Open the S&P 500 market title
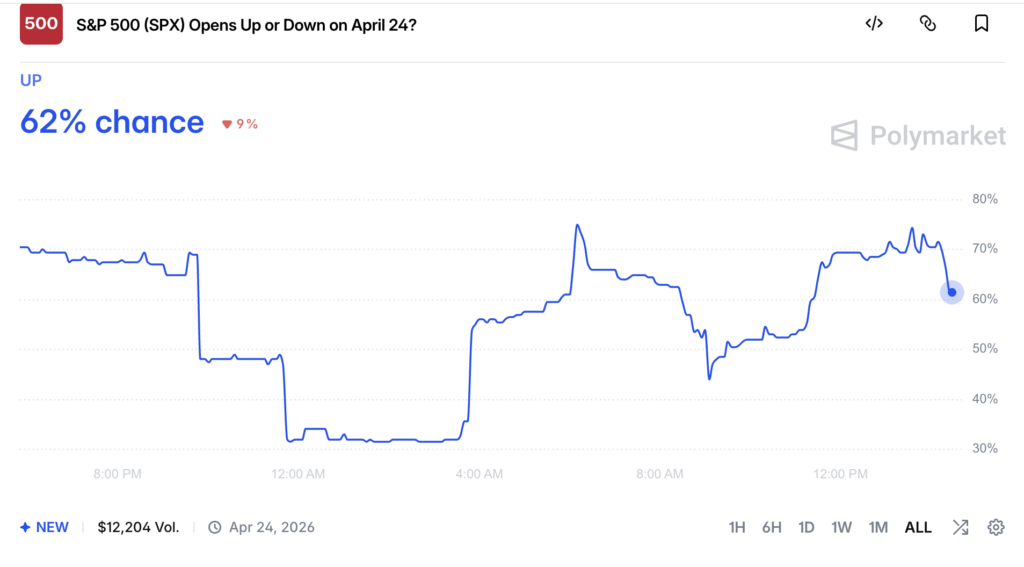The width and height of the screenshot is (1024, 567). point(246,24)
